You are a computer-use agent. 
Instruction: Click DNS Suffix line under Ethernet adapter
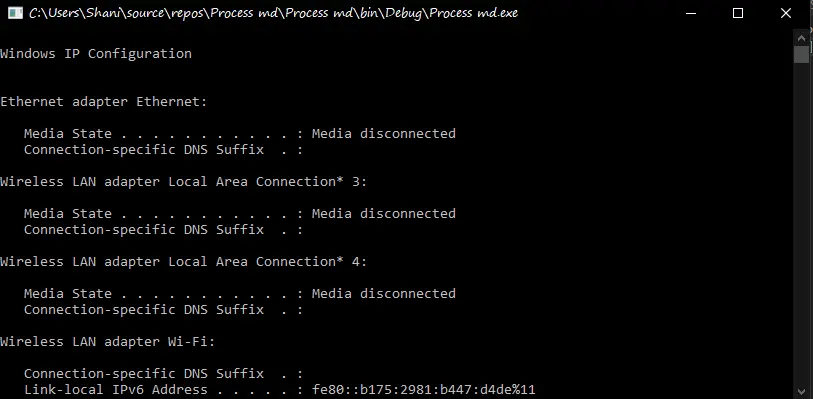pos(163,150)
